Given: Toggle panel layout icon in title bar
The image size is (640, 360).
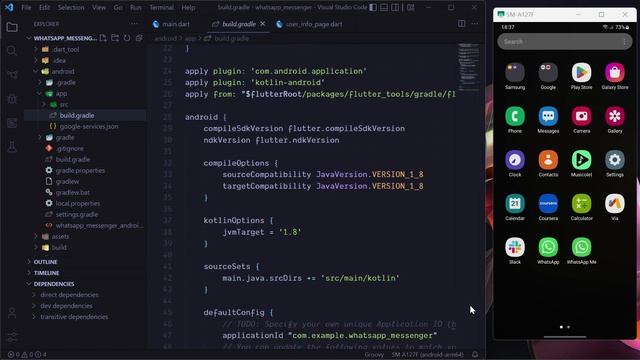Looking at the screenshot, I should [384, 7].
